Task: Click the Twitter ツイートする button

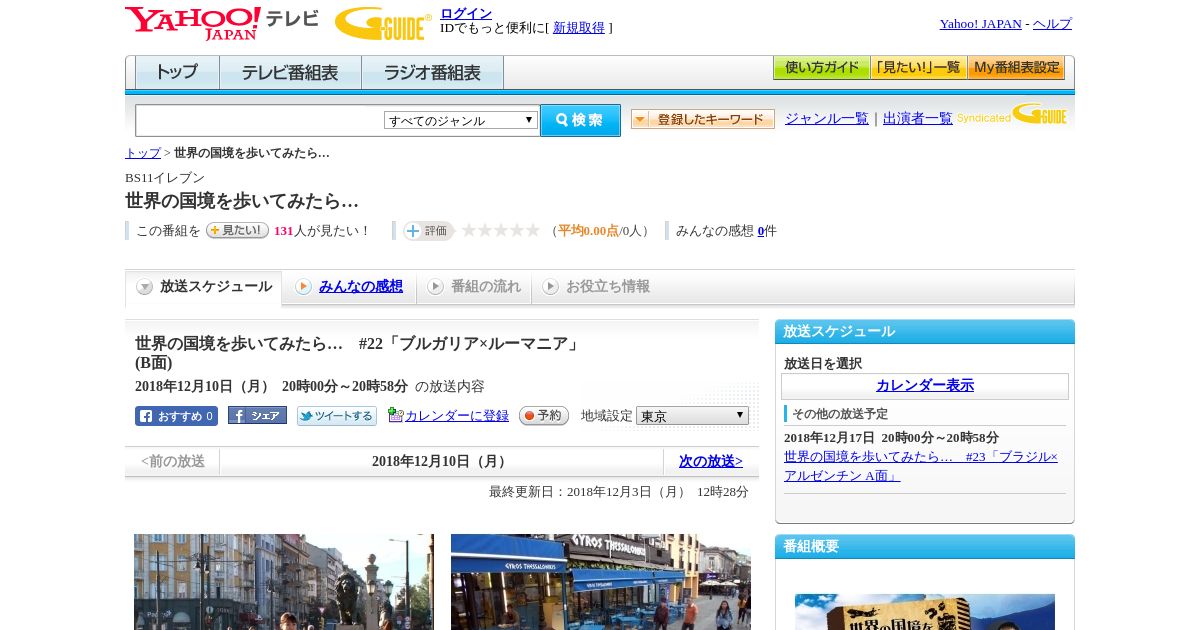Action: pos(337,416)
